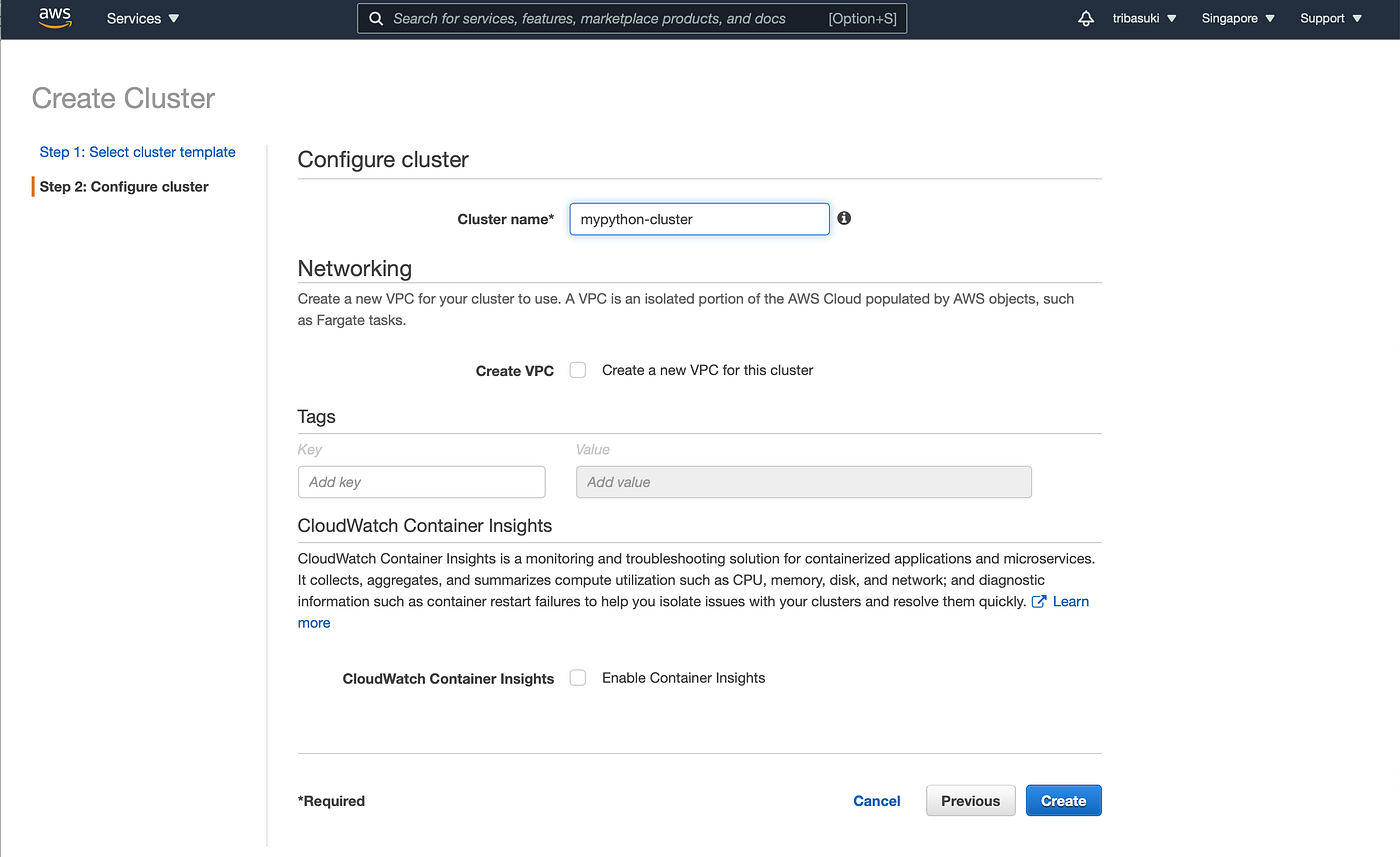Follow the Learn more link
Screen dimensions: 1400x857
[1070, 601]
